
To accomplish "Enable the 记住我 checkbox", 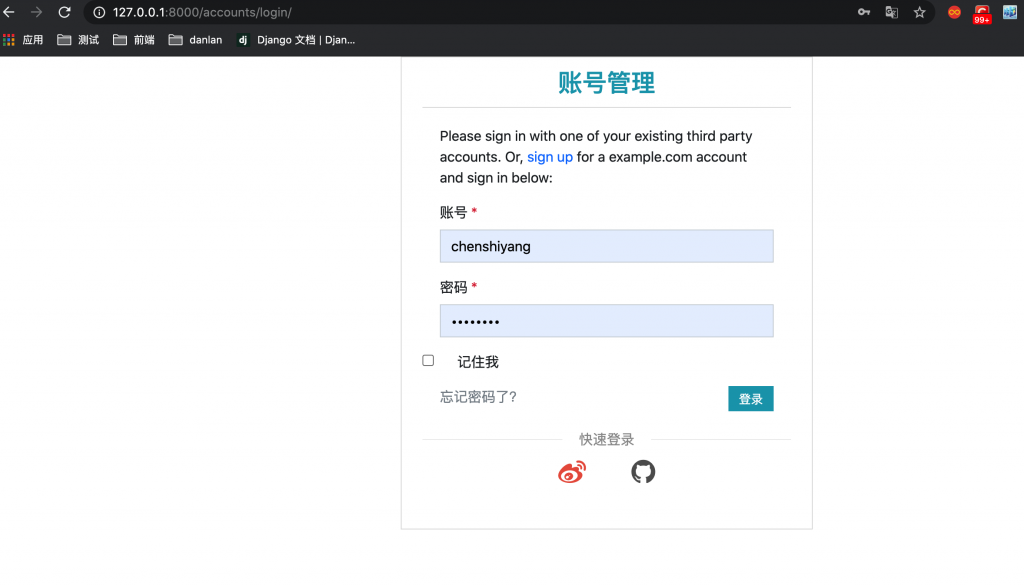I will tap(428, 360).
